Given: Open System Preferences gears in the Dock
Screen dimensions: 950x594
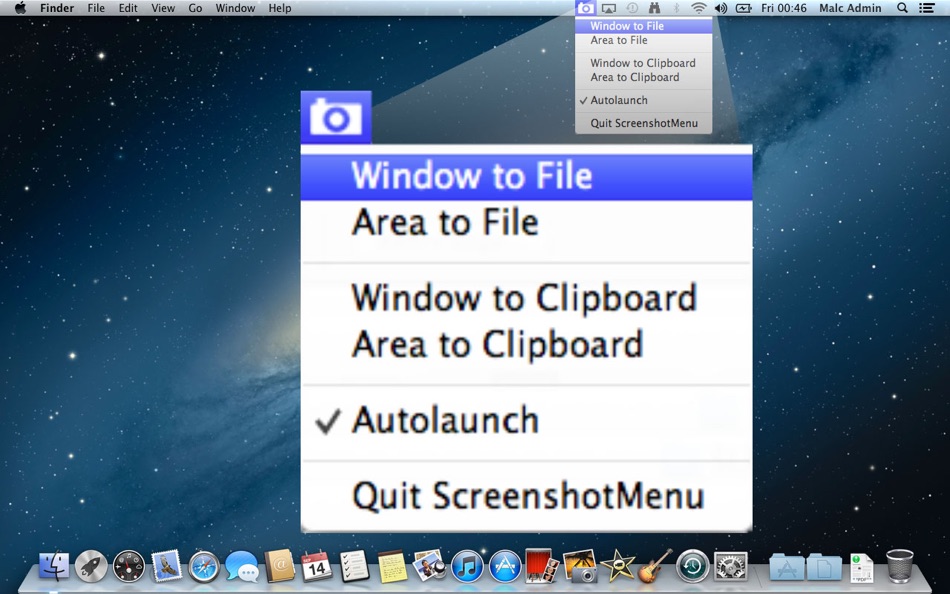Looking at the screenshot, I should point(730,566).
